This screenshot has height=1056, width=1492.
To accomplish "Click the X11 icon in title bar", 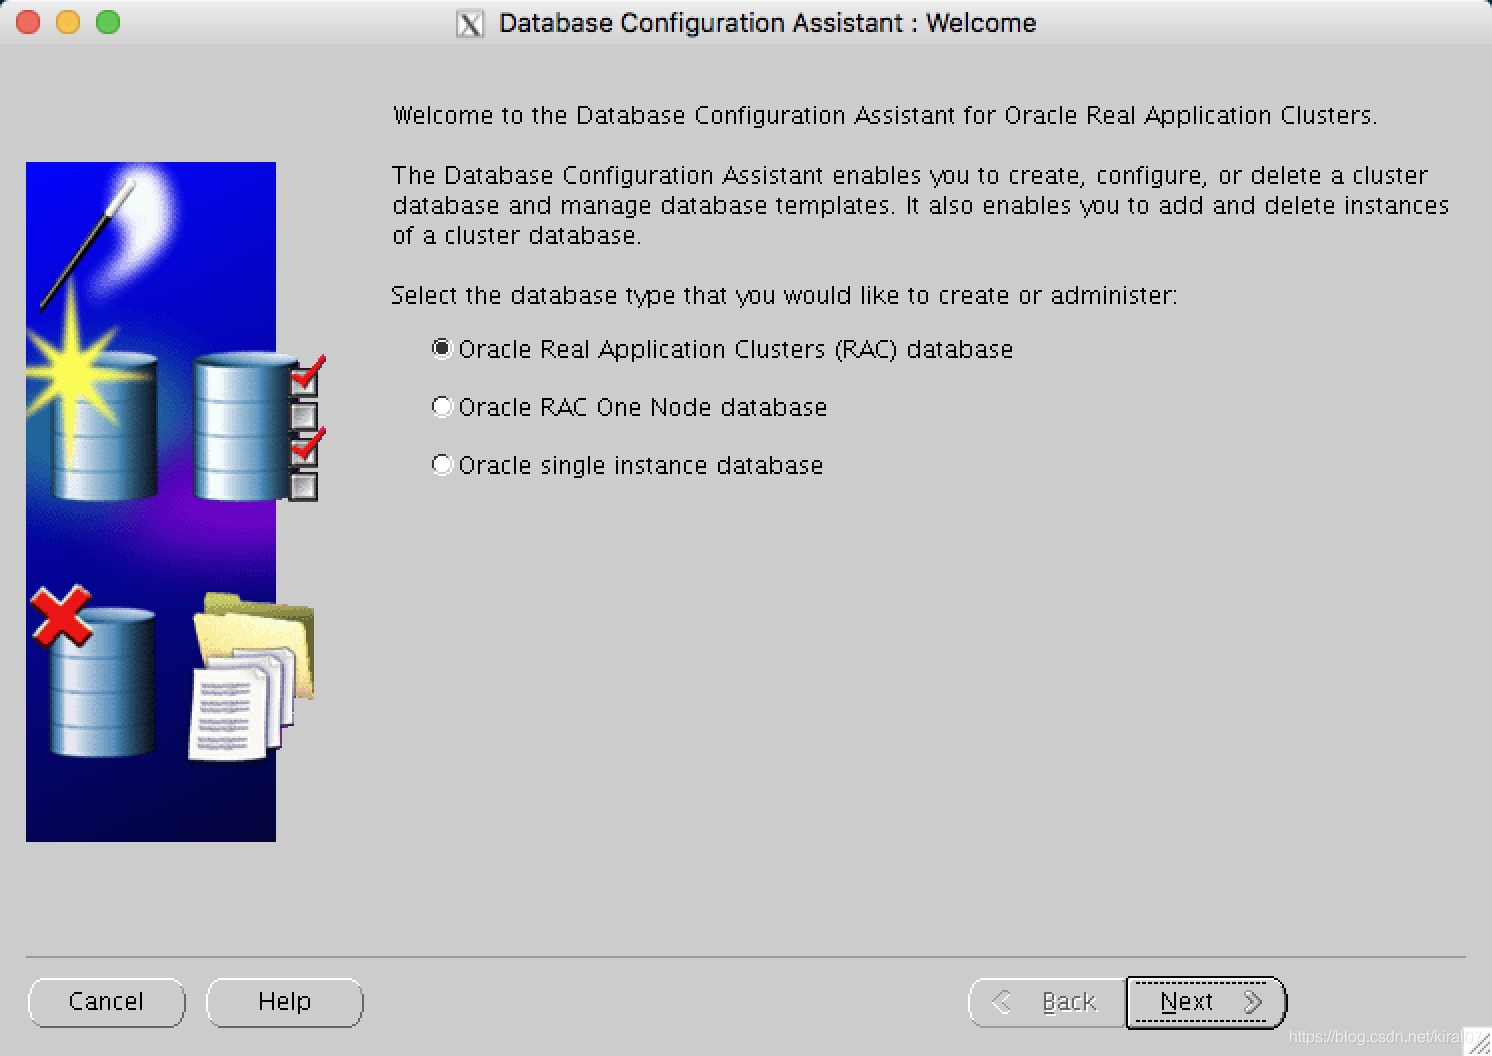I will (470, 23).
